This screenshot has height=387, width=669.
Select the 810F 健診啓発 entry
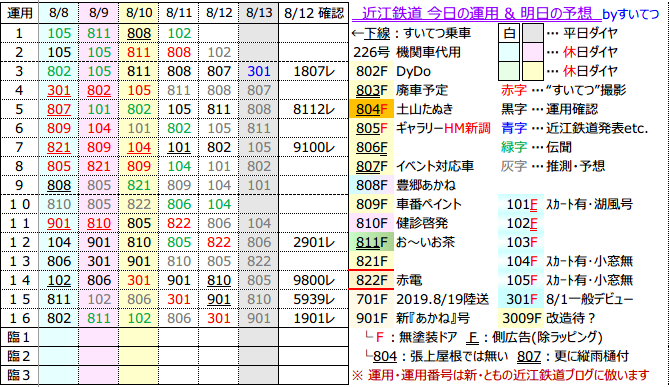click(x=399, y=223)
